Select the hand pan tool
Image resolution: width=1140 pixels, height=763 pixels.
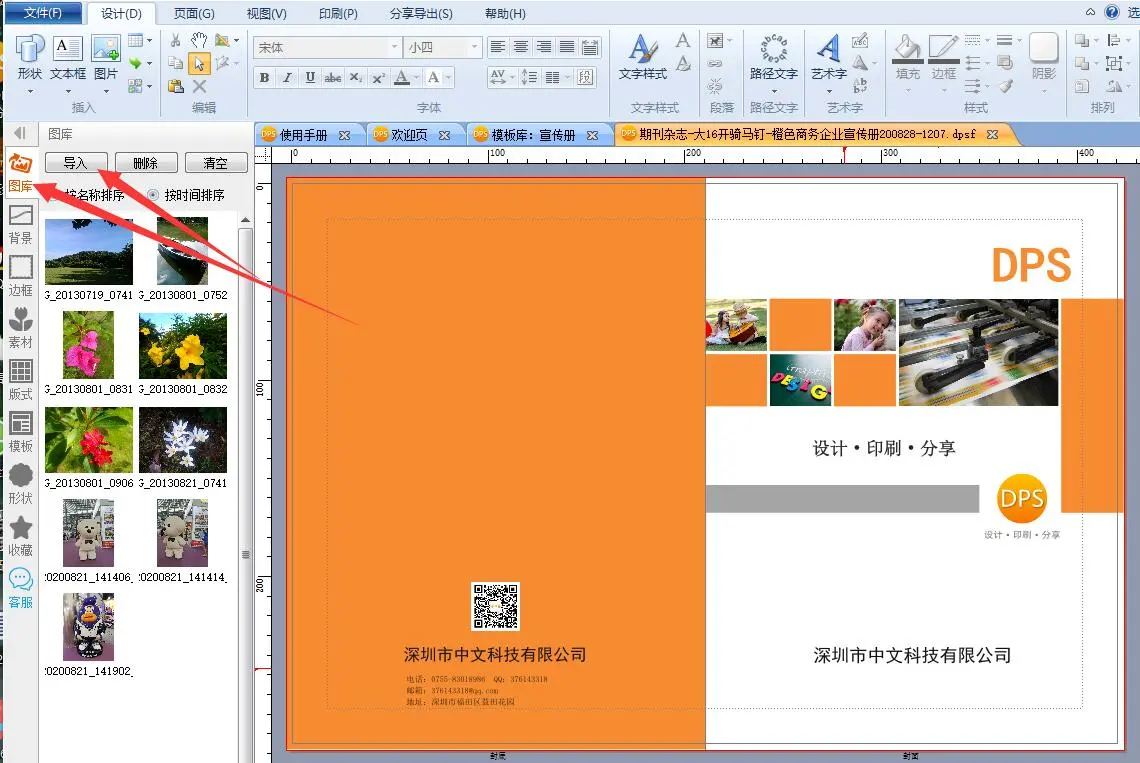[199, 41]
